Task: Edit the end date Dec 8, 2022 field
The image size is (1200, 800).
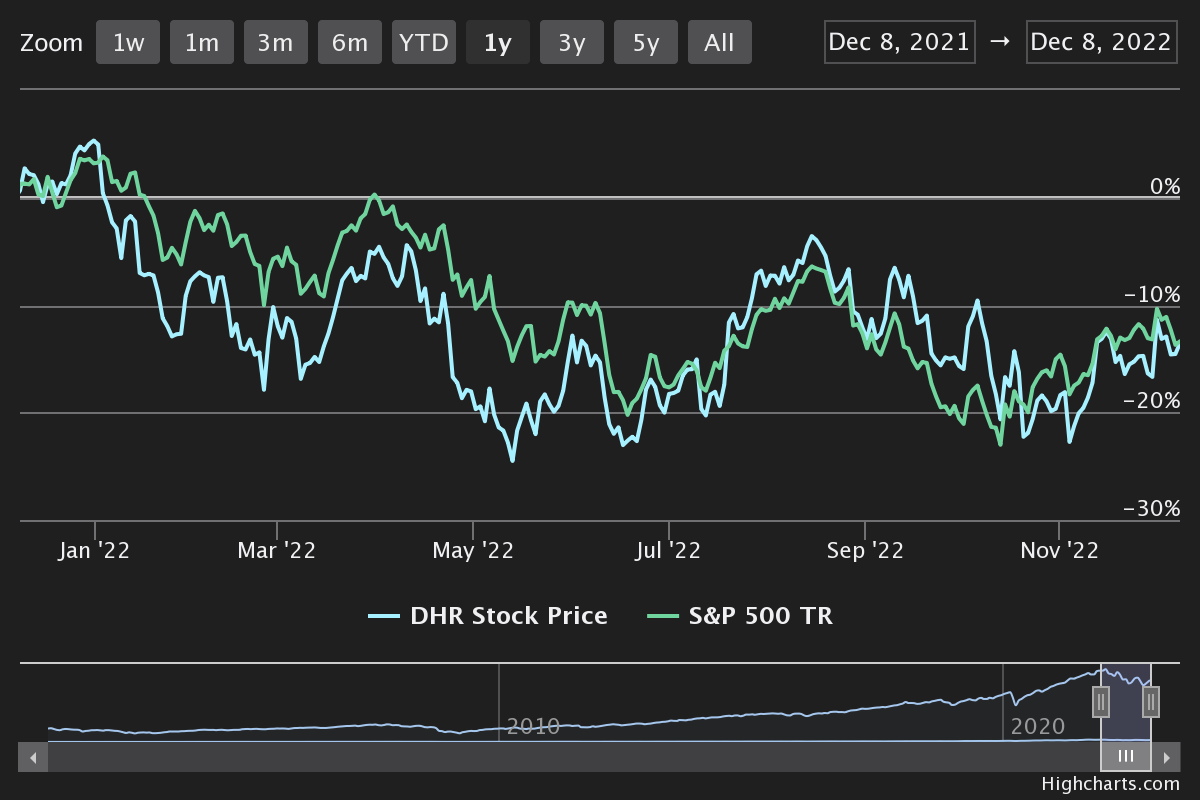Action: click(x=1100, y=42)
